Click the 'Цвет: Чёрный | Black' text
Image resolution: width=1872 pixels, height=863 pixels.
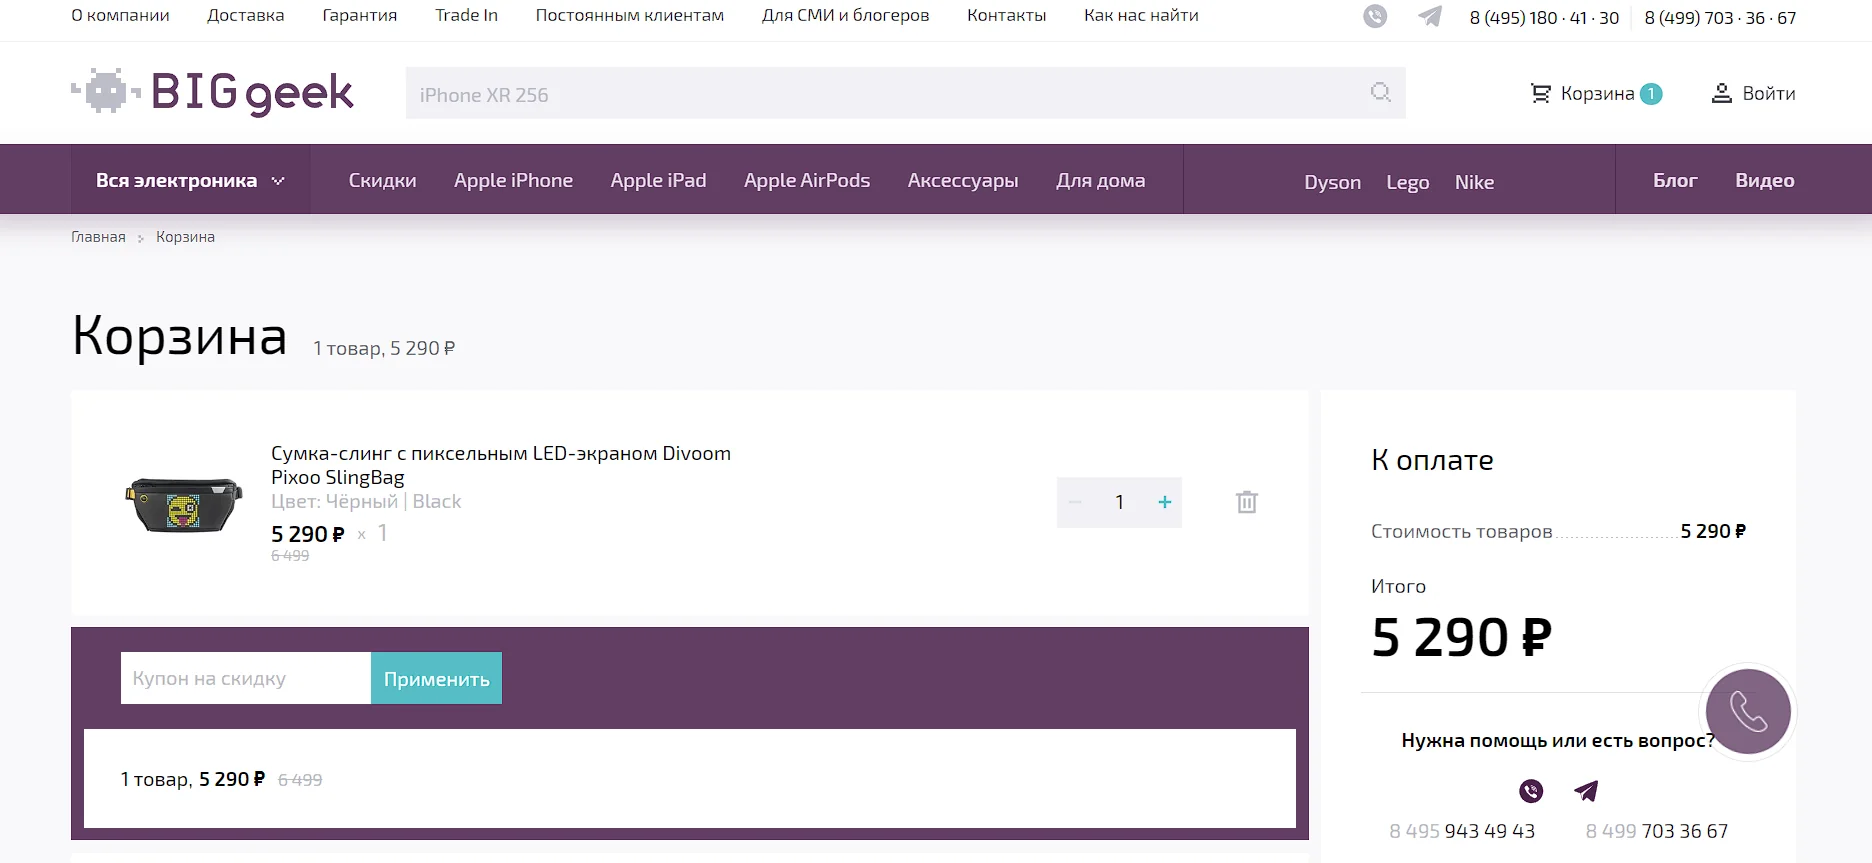[366, 501]
